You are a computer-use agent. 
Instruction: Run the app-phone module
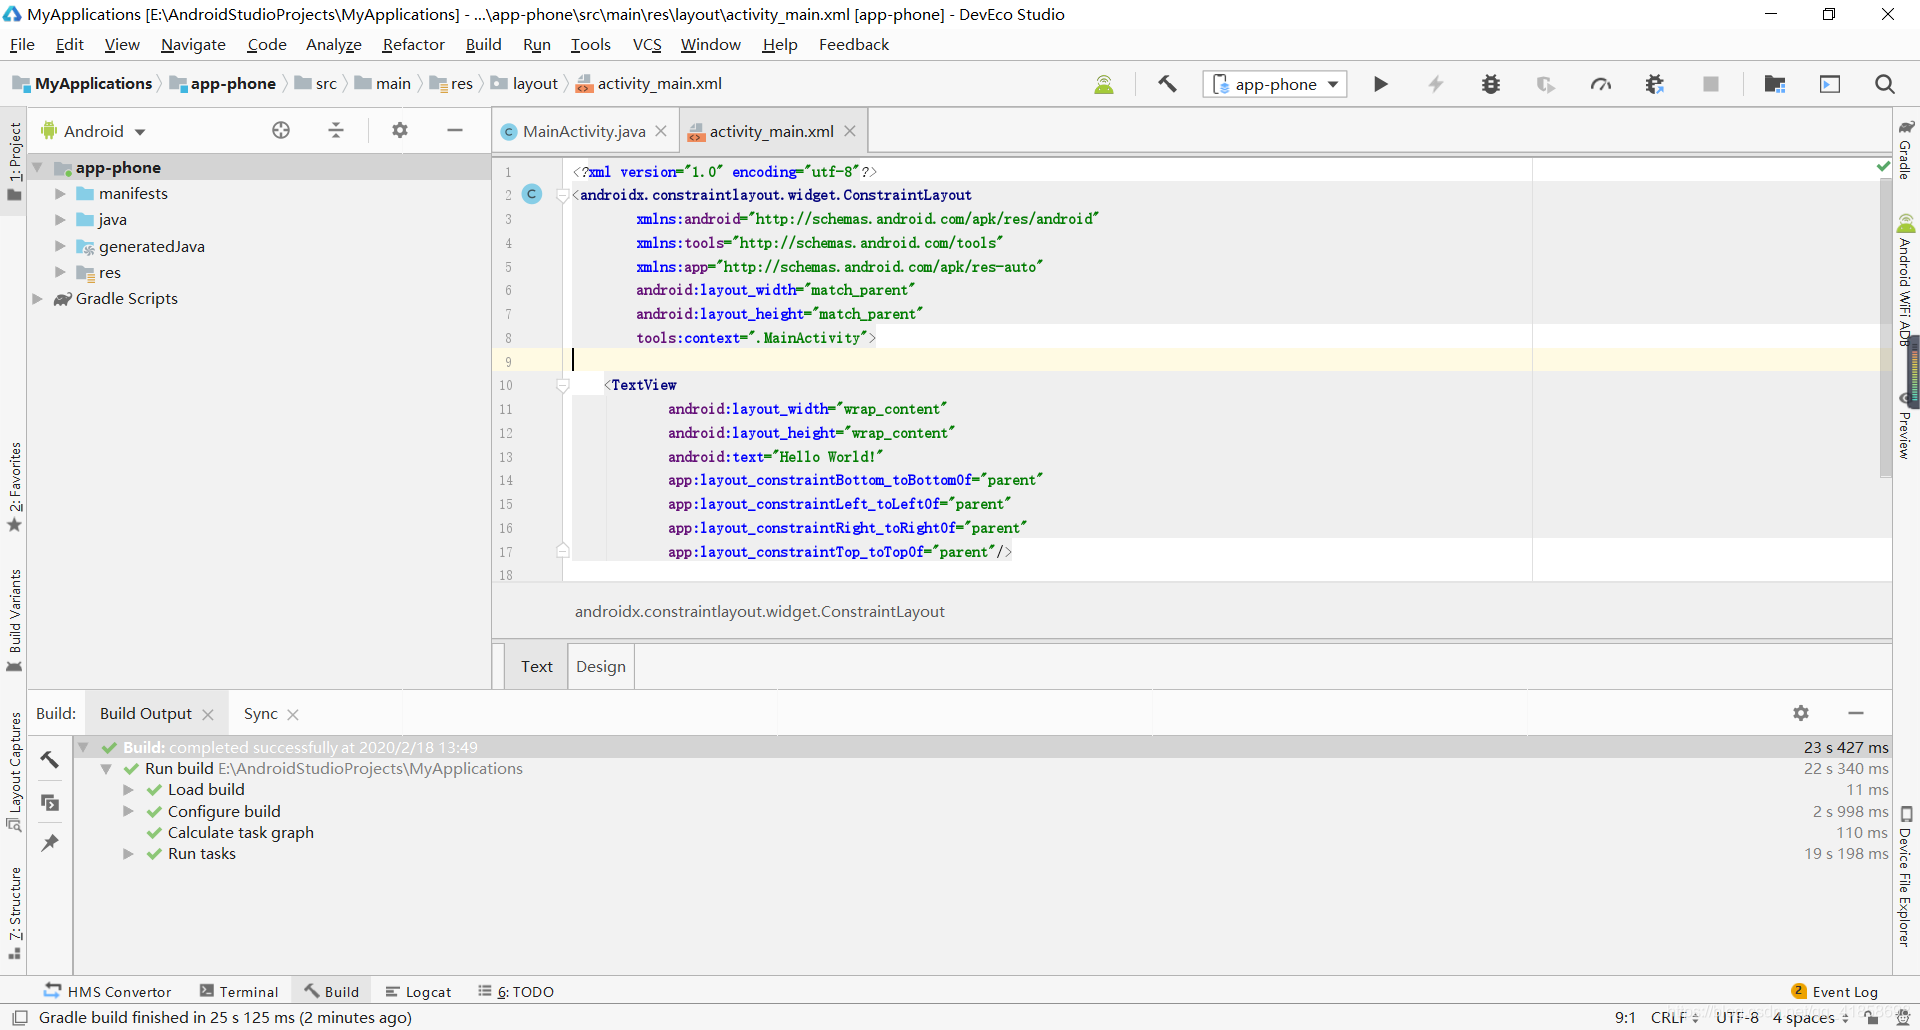pos(1380,84)
